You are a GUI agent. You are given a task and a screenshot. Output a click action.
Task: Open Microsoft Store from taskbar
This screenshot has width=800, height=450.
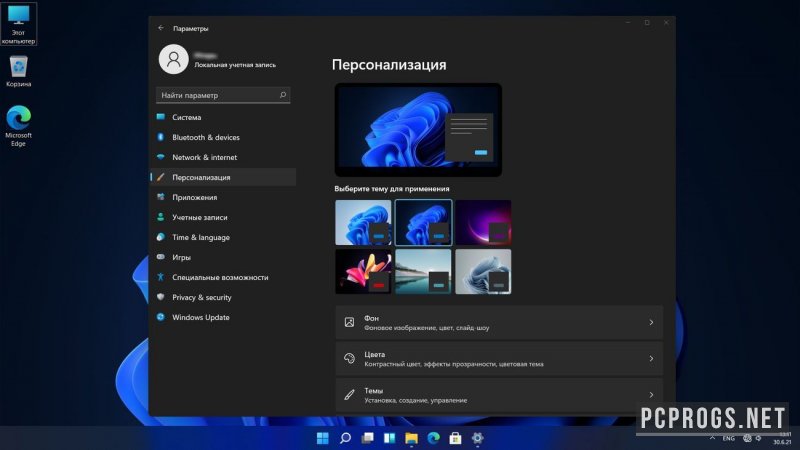tap(455, 438)
